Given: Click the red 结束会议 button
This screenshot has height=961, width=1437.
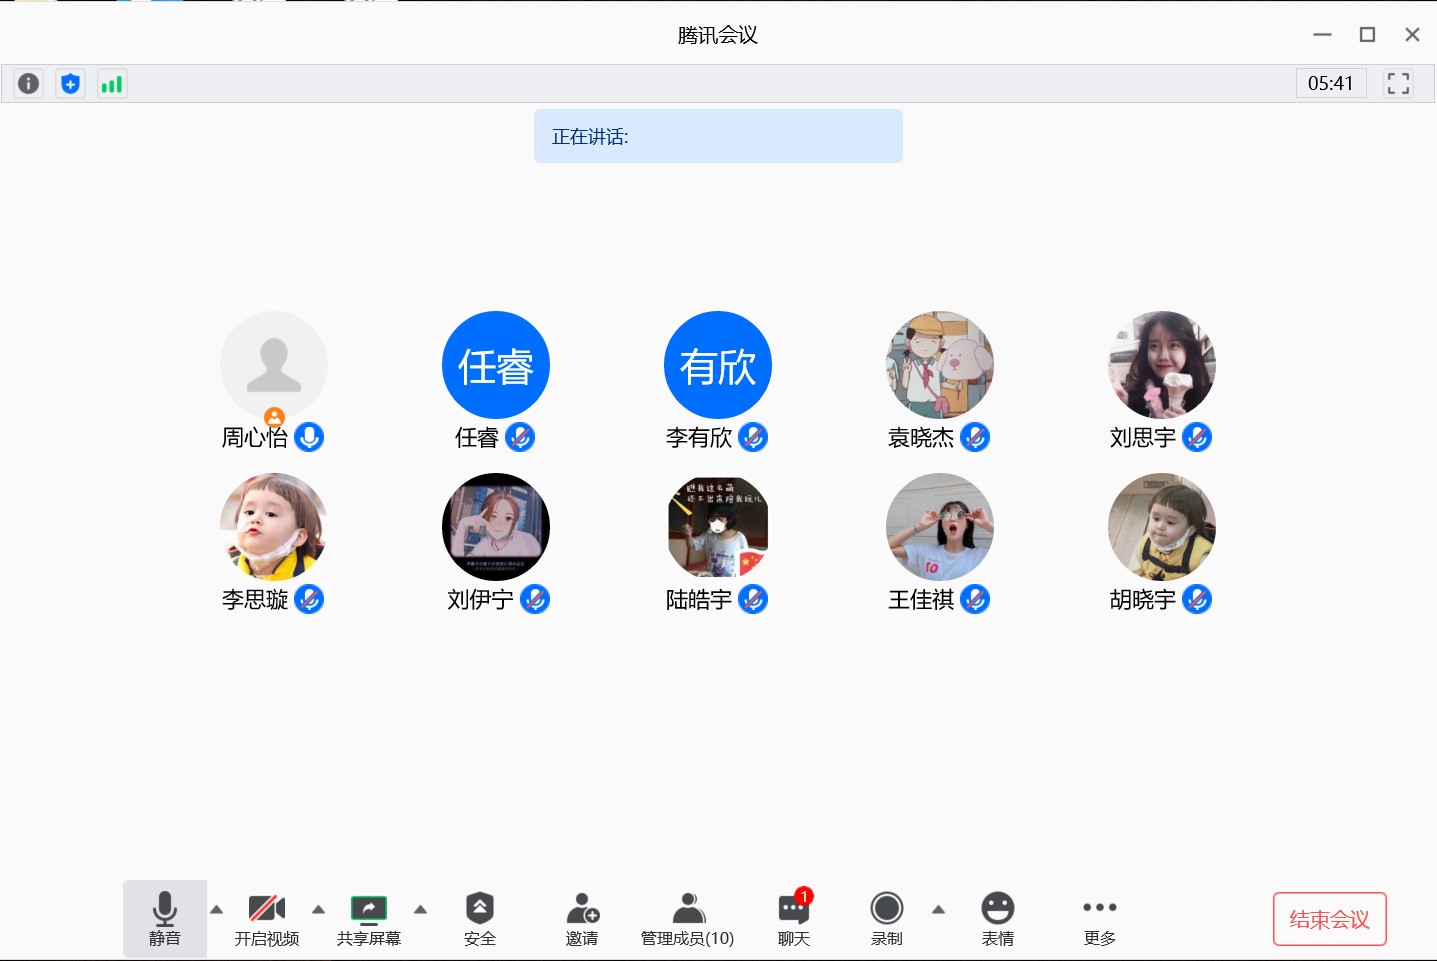Looking at the screenshot, I should (x=1329, y=919).
